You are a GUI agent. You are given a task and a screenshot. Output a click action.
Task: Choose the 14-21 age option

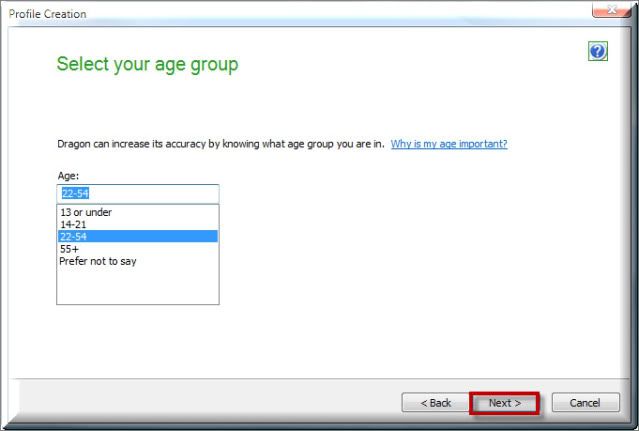138,224
